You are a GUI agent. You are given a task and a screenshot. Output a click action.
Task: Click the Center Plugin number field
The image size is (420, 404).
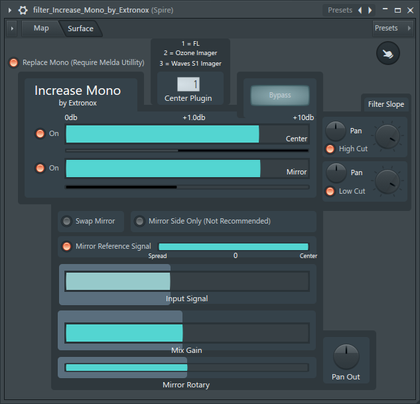tap(188, 84)
